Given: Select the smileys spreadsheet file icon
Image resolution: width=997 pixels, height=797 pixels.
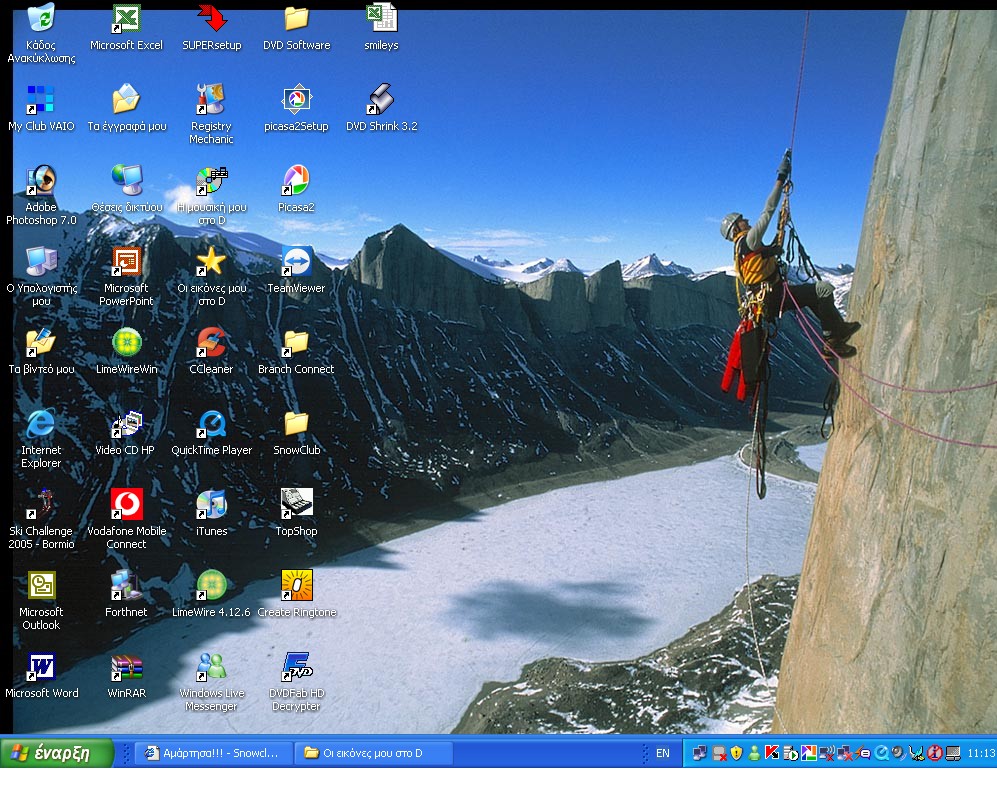Looking at the screenshot, I should tap(382, 18).
